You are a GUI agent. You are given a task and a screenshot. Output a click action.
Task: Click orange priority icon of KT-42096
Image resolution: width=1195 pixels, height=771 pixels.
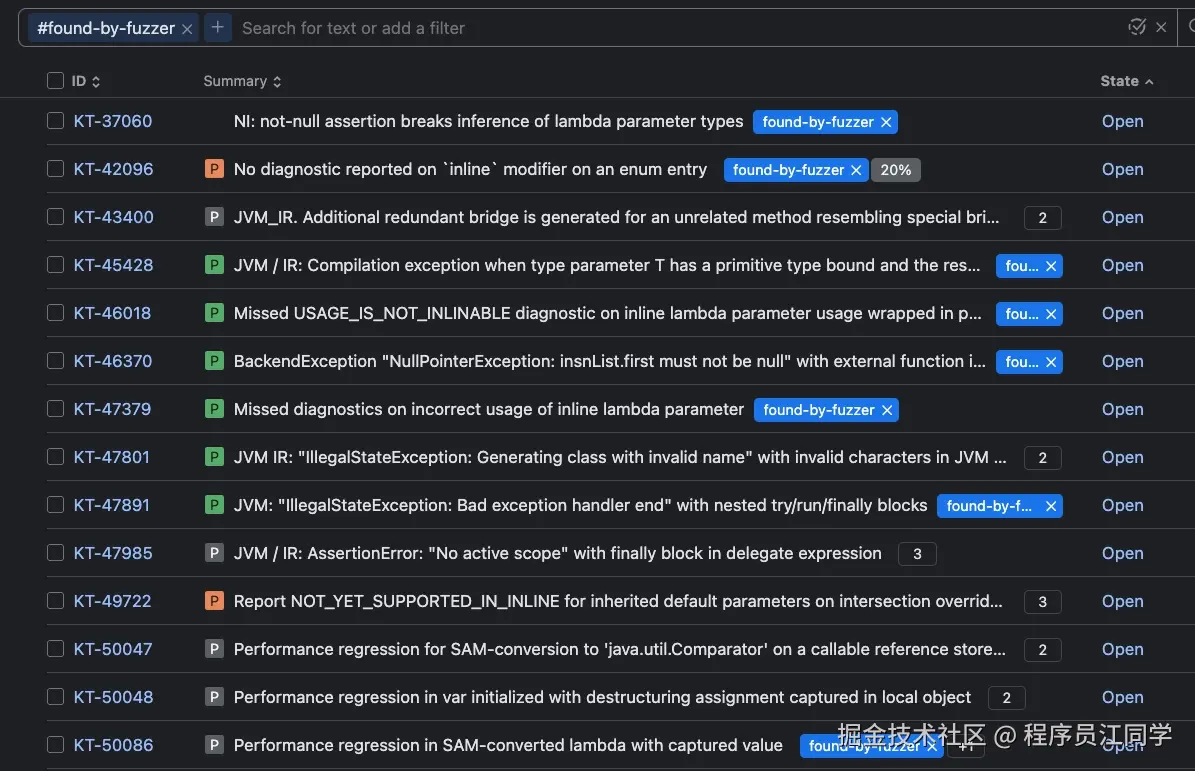click(x=214, y=169)
